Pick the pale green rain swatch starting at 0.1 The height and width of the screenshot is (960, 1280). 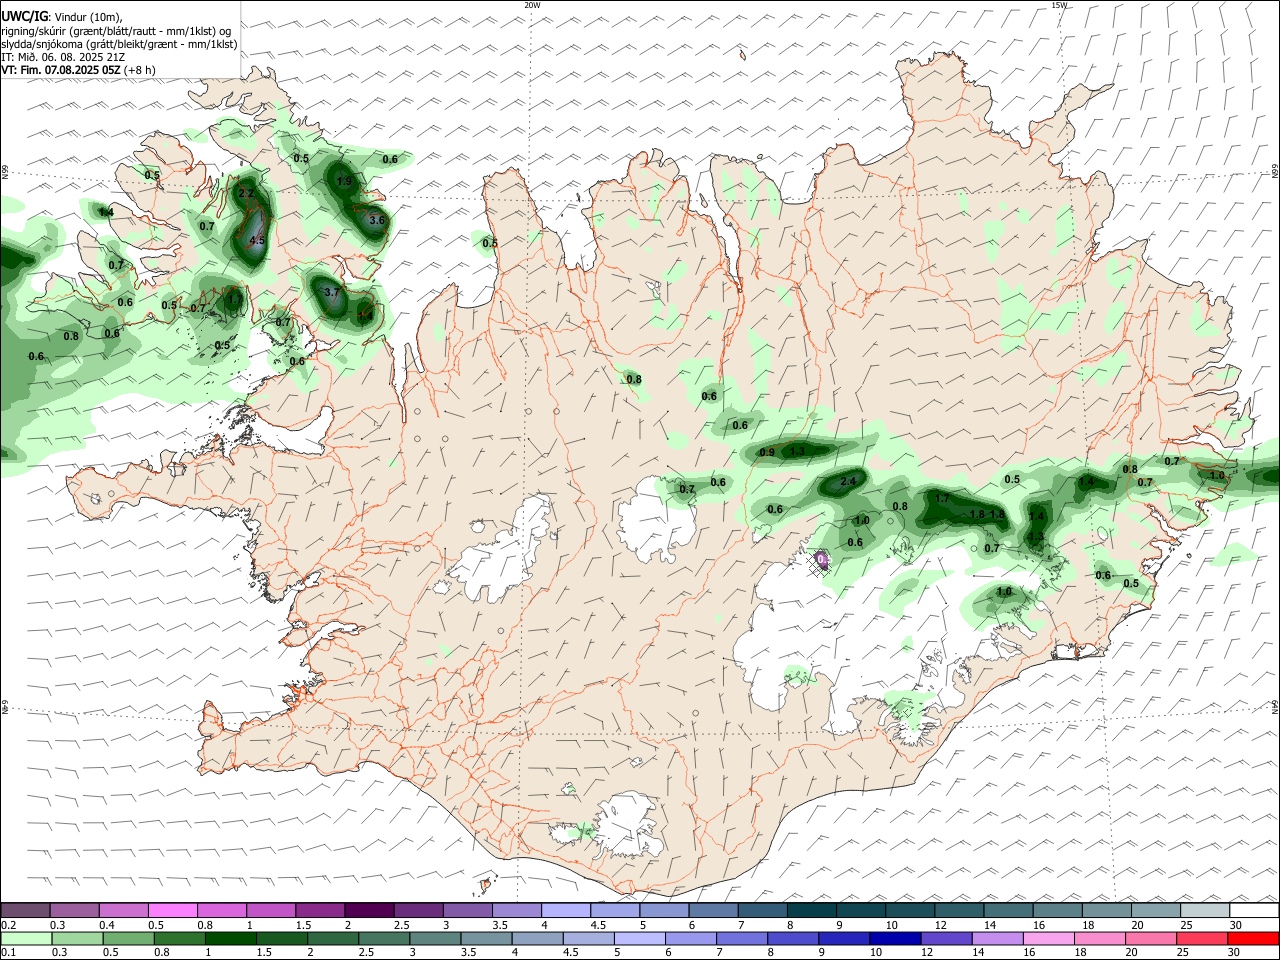point(26,938)
